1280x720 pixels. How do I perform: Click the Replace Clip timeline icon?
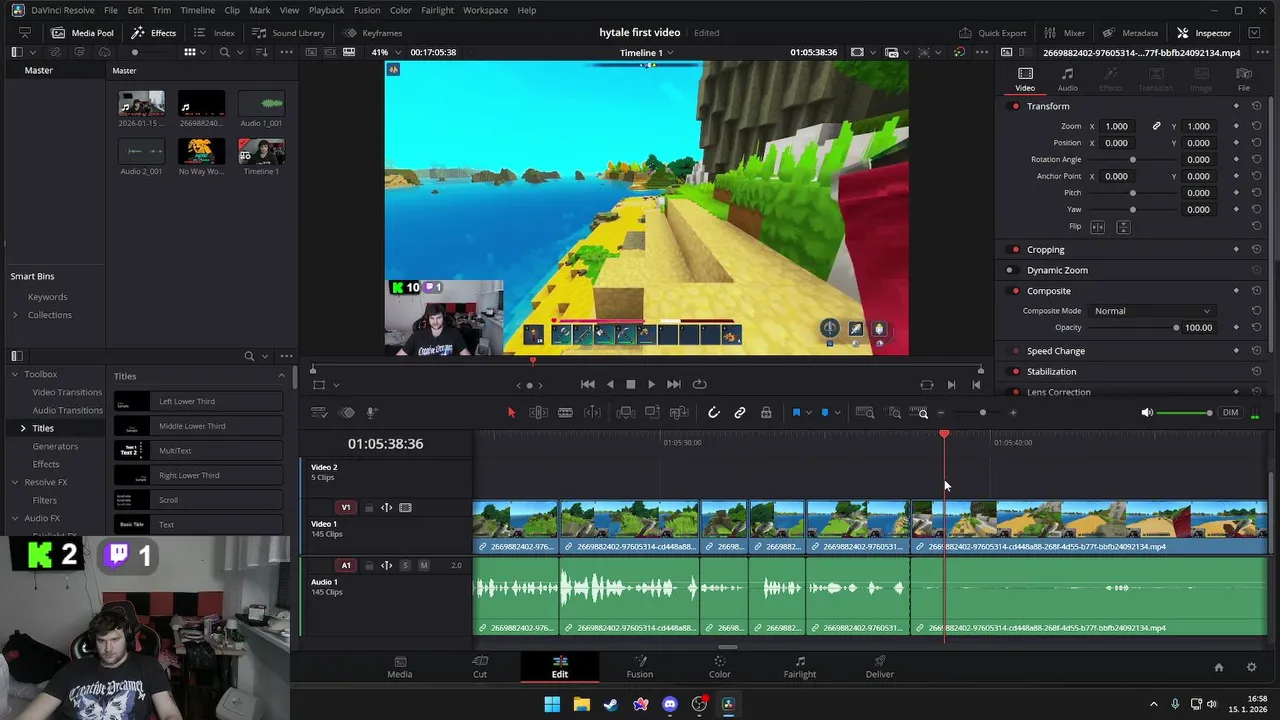tap(679, 412)
